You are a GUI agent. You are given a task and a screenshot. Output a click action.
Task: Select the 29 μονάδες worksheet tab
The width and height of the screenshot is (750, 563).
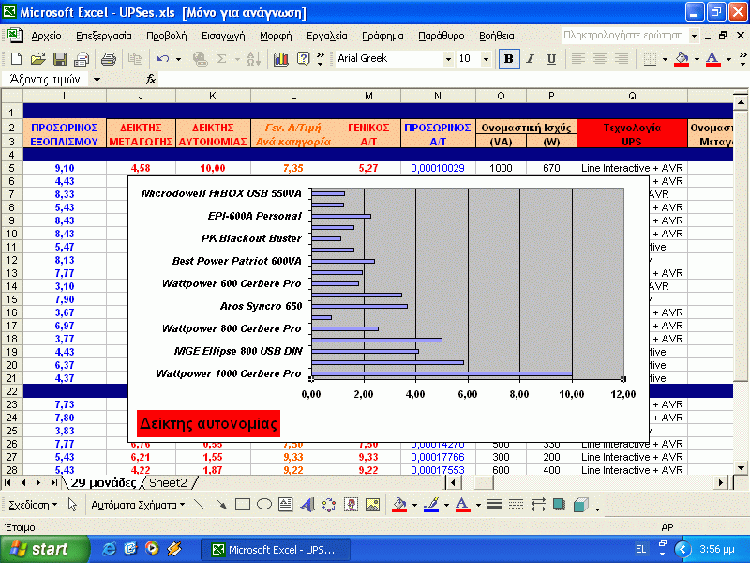103,483
